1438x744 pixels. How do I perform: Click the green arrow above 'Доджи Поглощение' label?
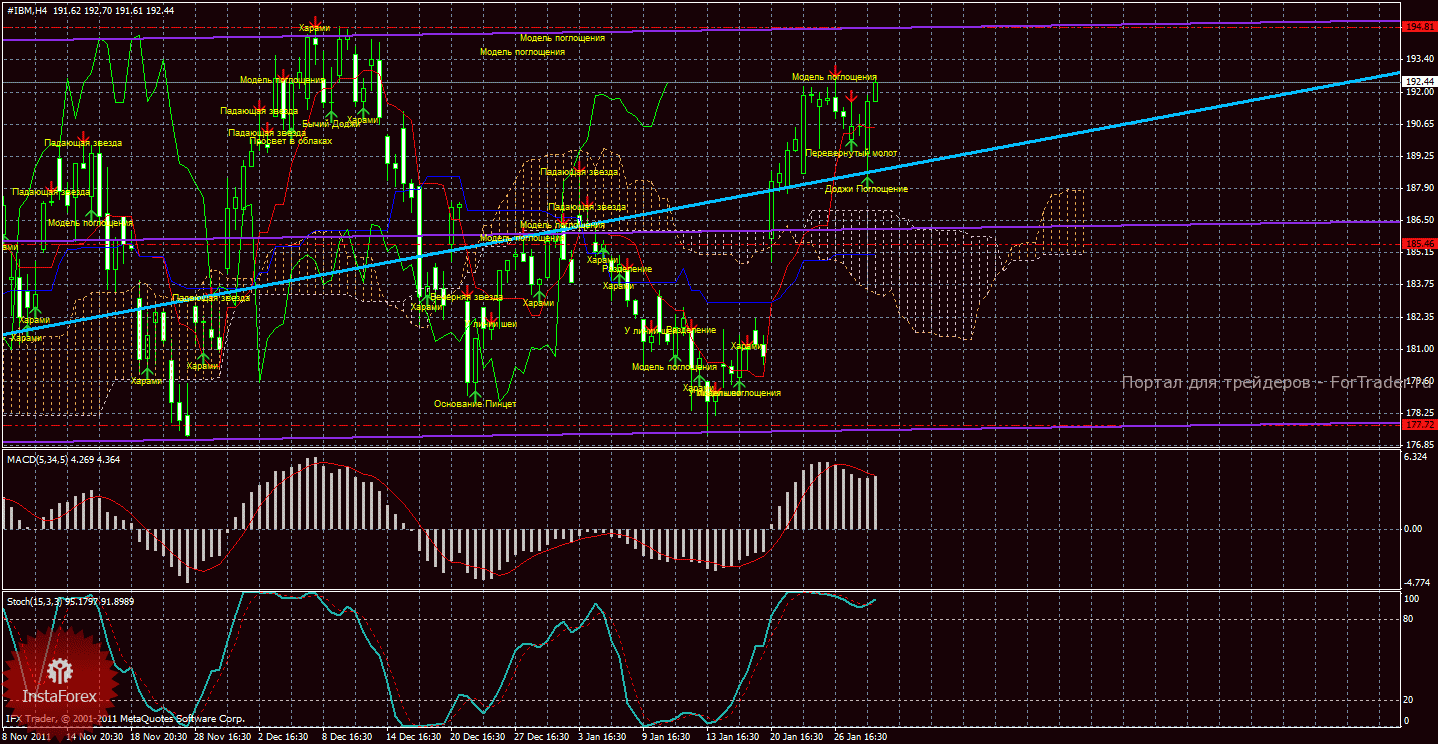(x=867, y=176)
